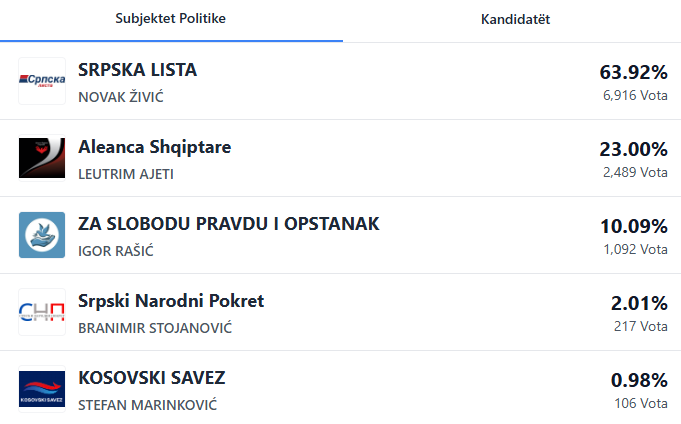This screenshot has width=681, height=424.
Task: Open the Aleanca Shqiptare party name
Action: (154, 147)
